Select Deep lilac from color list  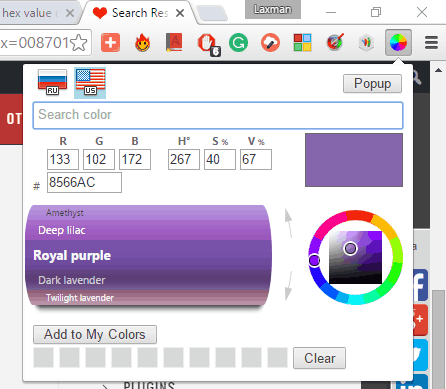point(62,230)
